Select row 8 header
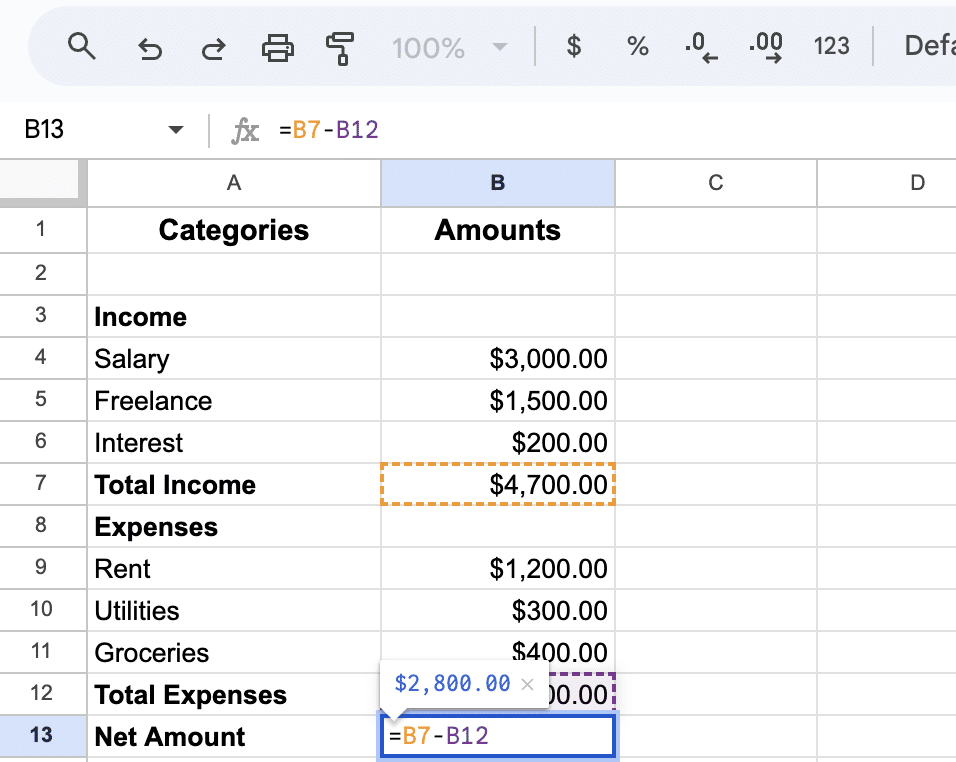This screenshot has height=762, width=956. click(x=41, y=526)
